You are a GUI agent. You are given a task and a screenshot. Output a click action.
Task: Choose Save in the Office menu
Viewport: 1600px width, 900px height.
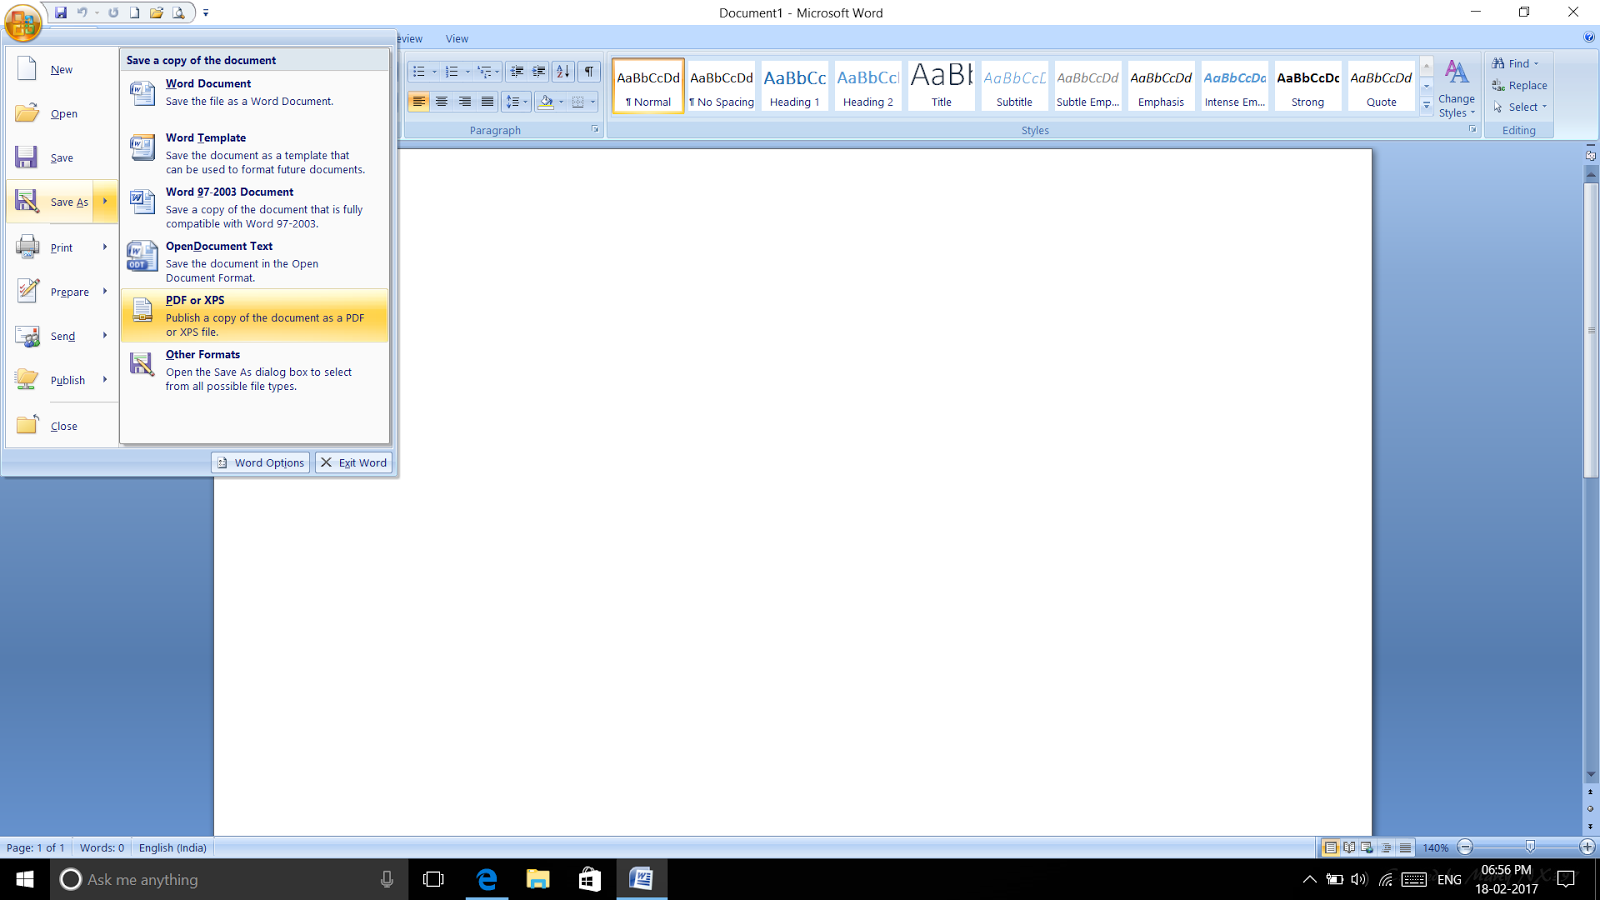pyautogui.click(x=62, y=158)
